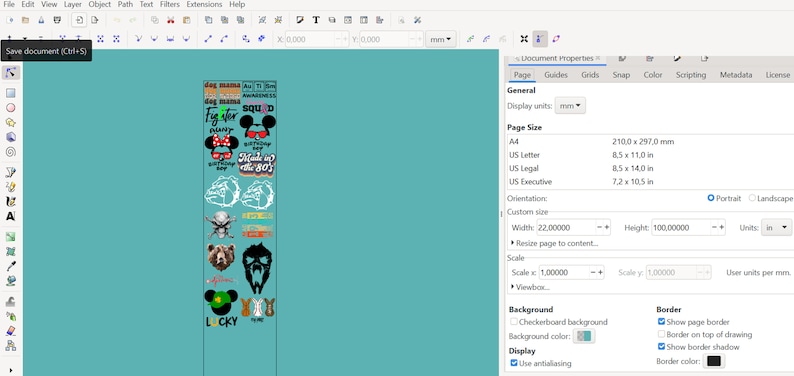The height and width of the screenshot is (376, 794).
Task: Click the Export icon
Action: (95, 20)
